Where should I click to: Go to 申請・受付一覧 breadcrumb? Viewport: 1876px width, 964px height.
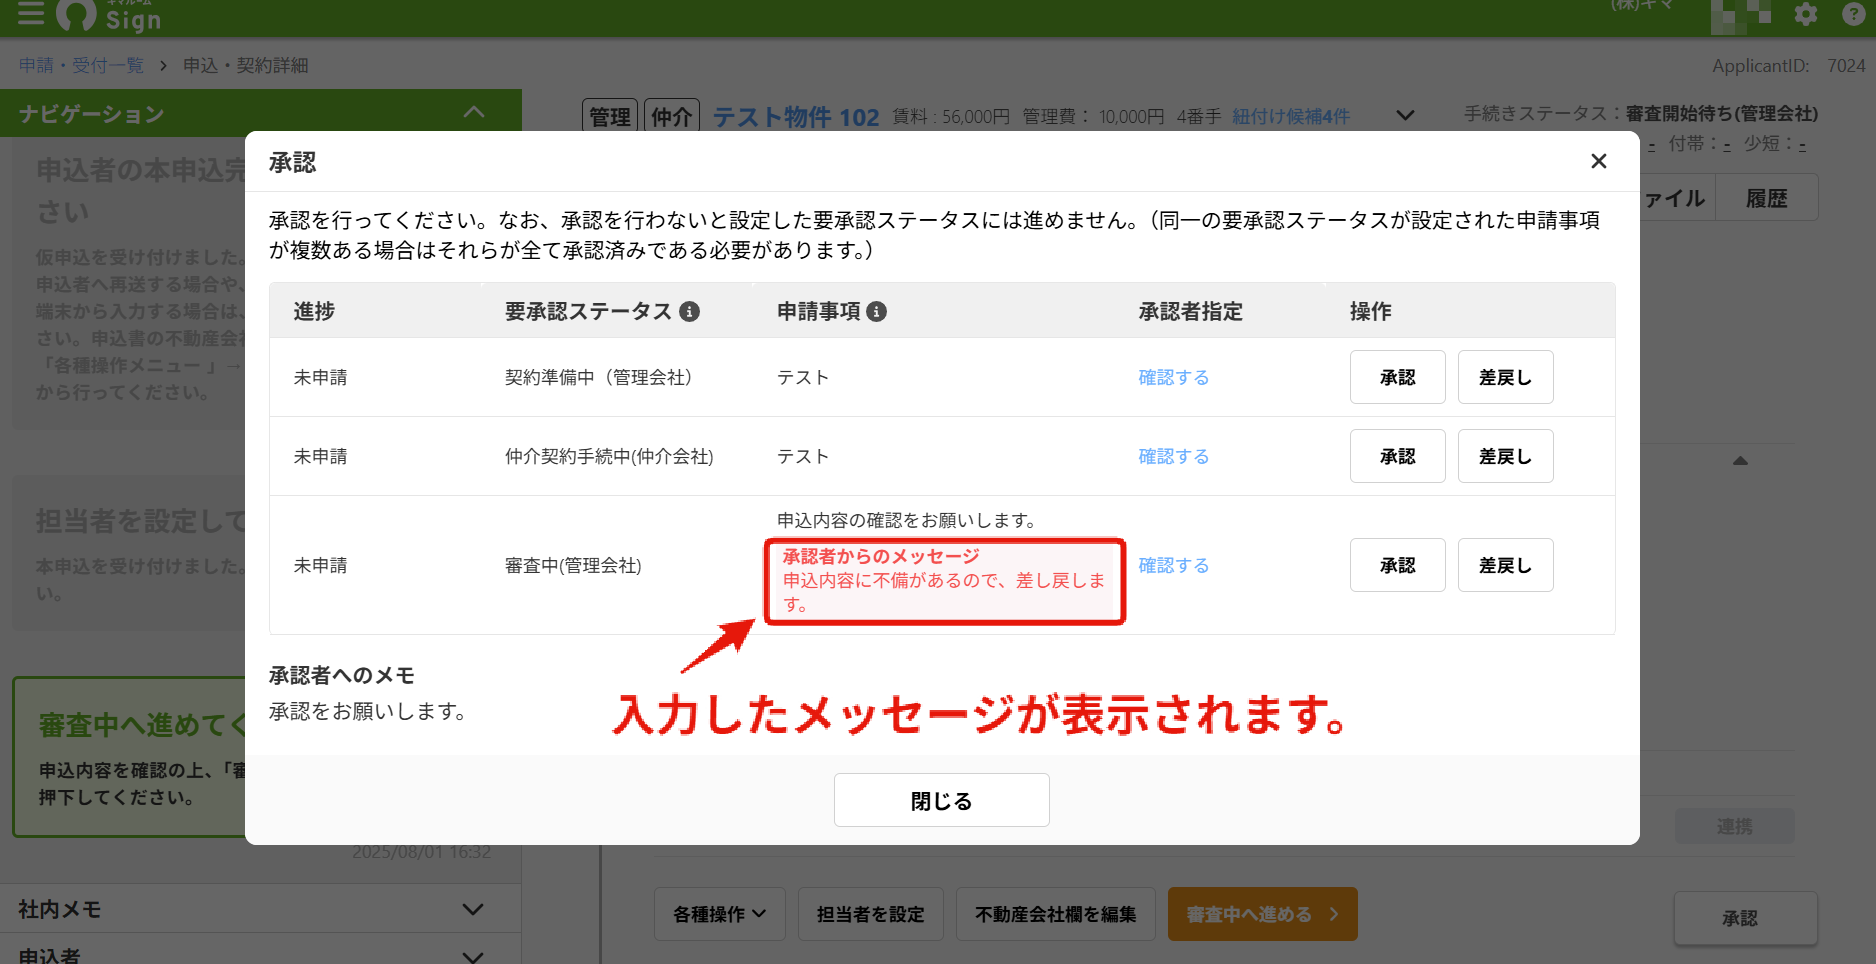pyautogui.click(x=81, y=65)
